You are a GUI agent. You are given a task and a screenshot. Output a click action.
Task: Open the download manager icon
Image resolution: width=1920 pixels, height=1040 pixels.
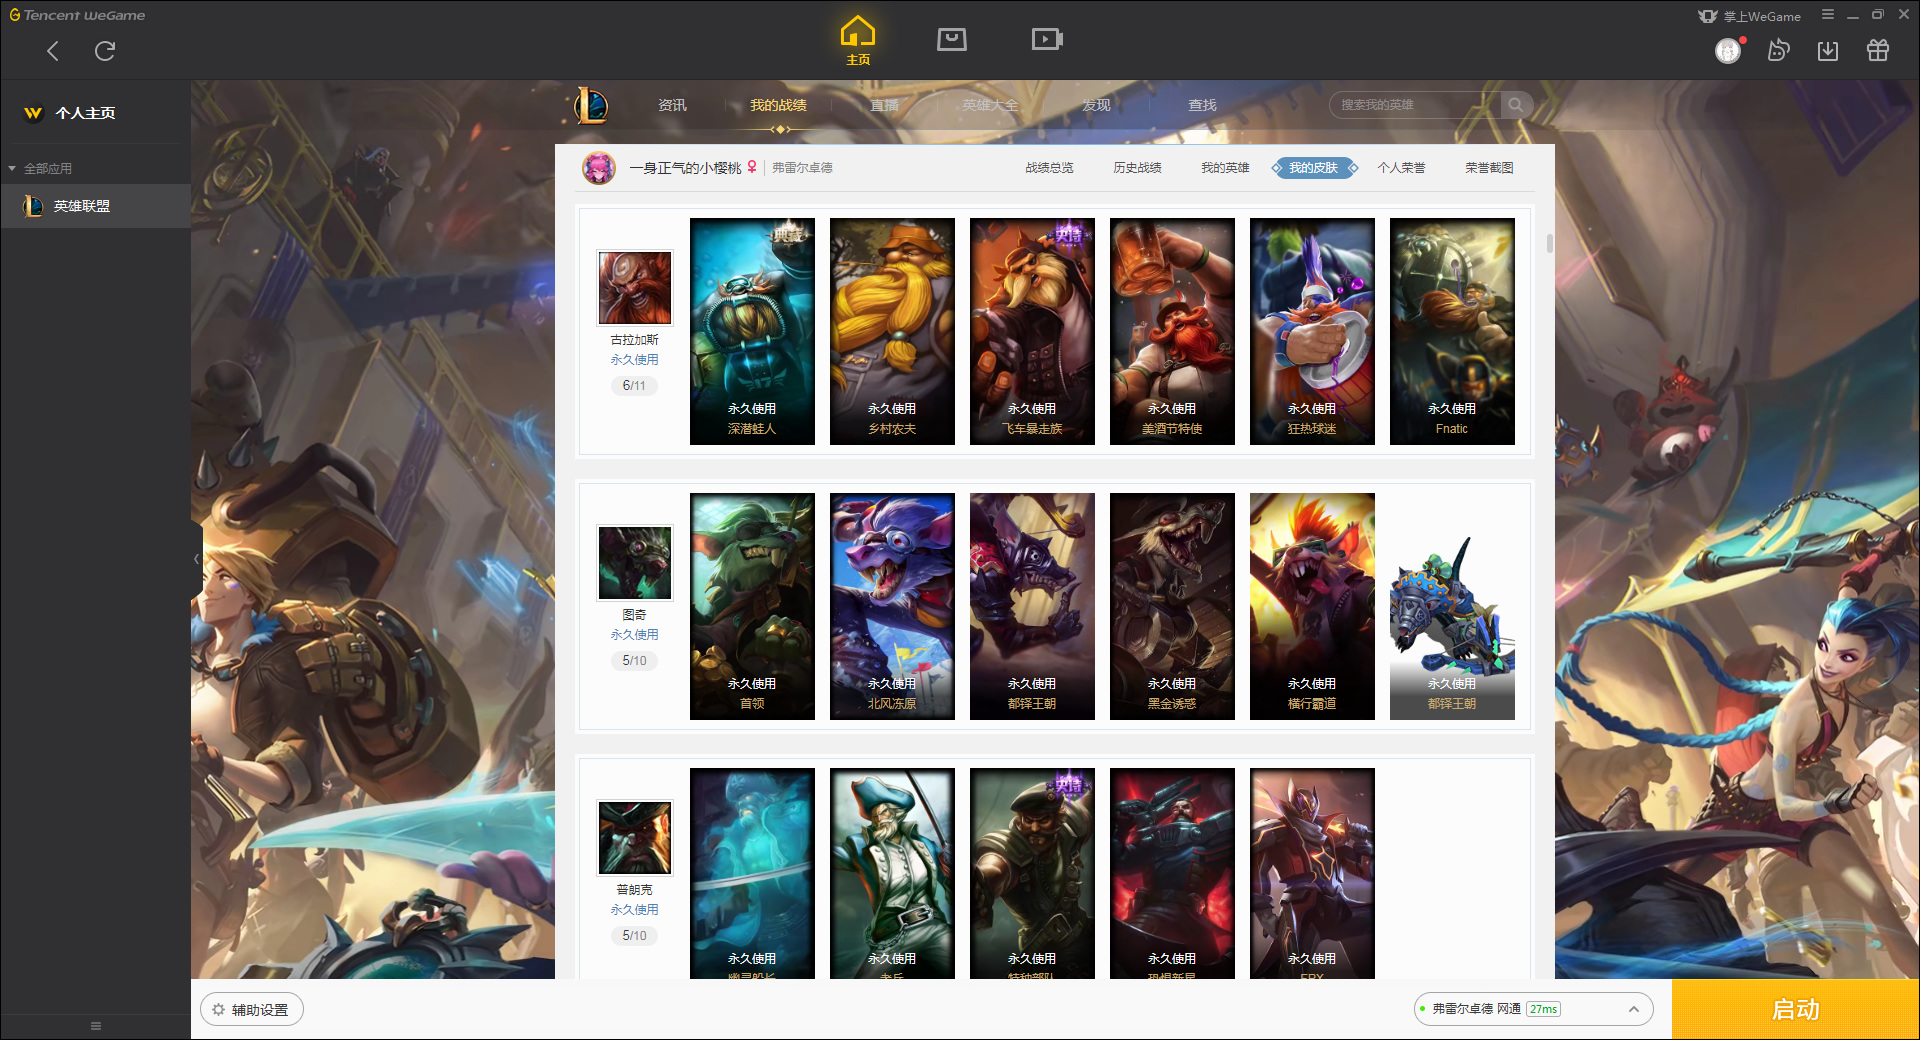tap(1828, 50)
